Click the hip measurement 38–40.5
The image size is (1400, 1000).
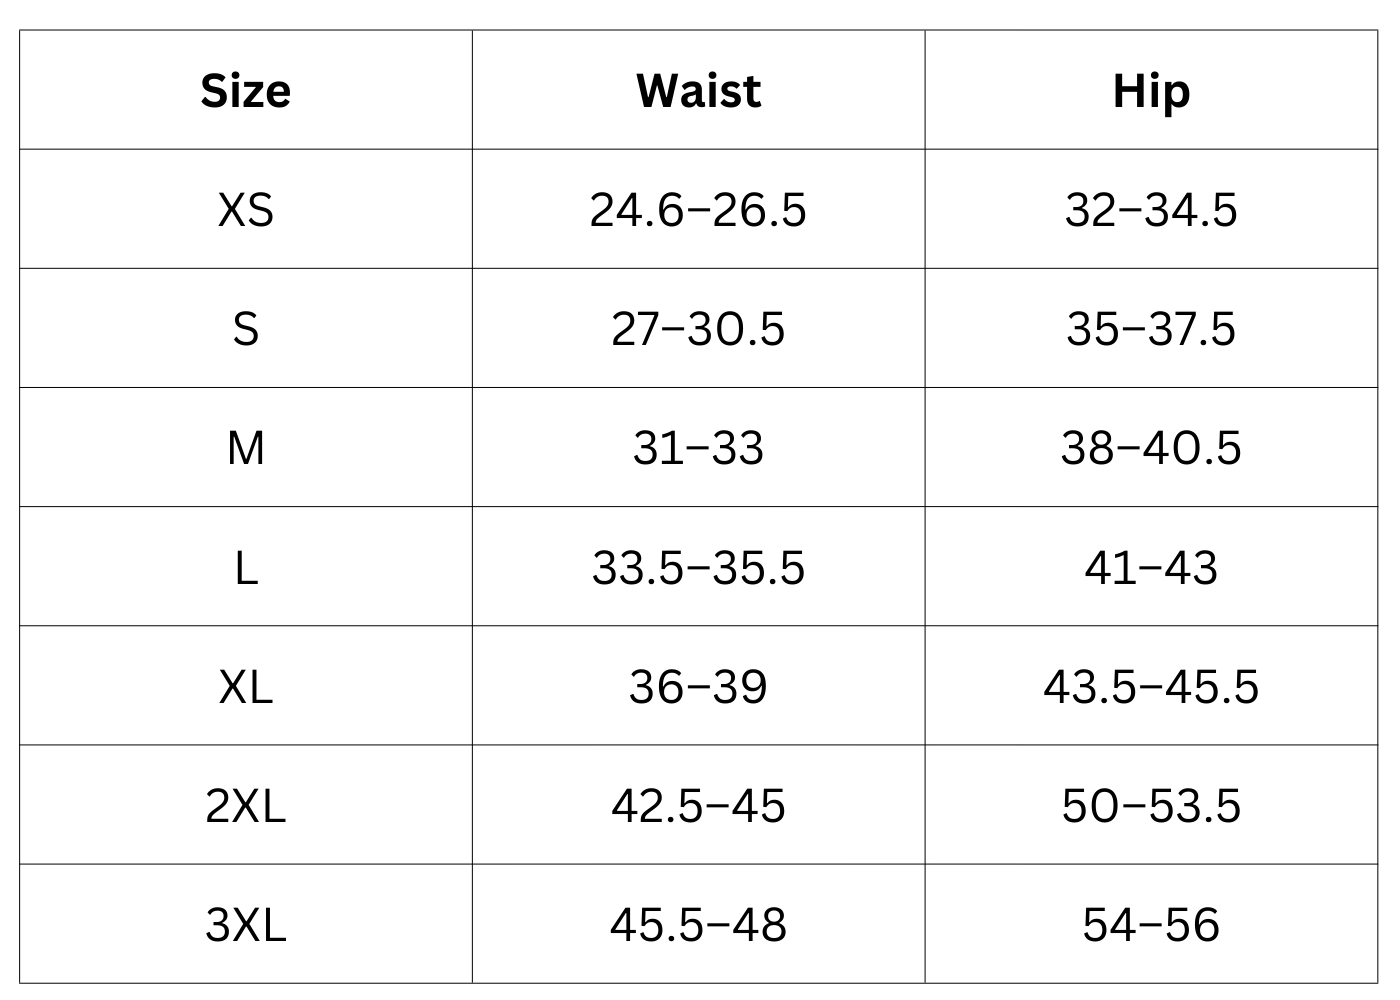point(1151,448)
